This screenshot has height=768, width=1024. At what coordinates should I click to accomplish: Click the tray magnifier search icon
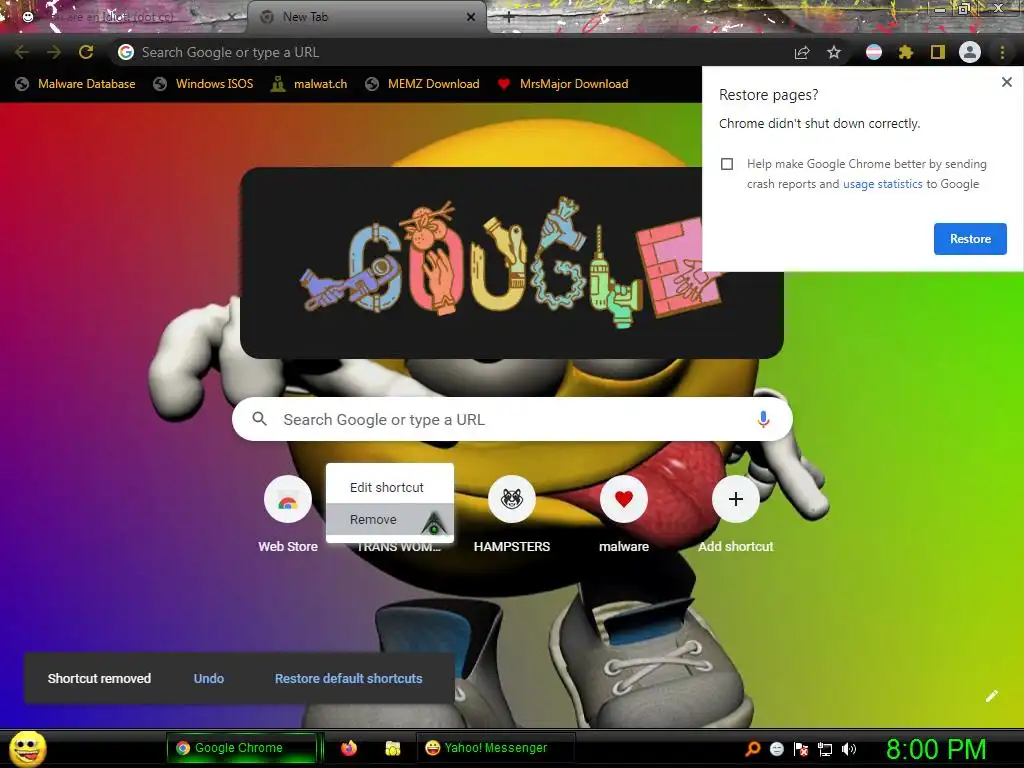coord(753,749)
